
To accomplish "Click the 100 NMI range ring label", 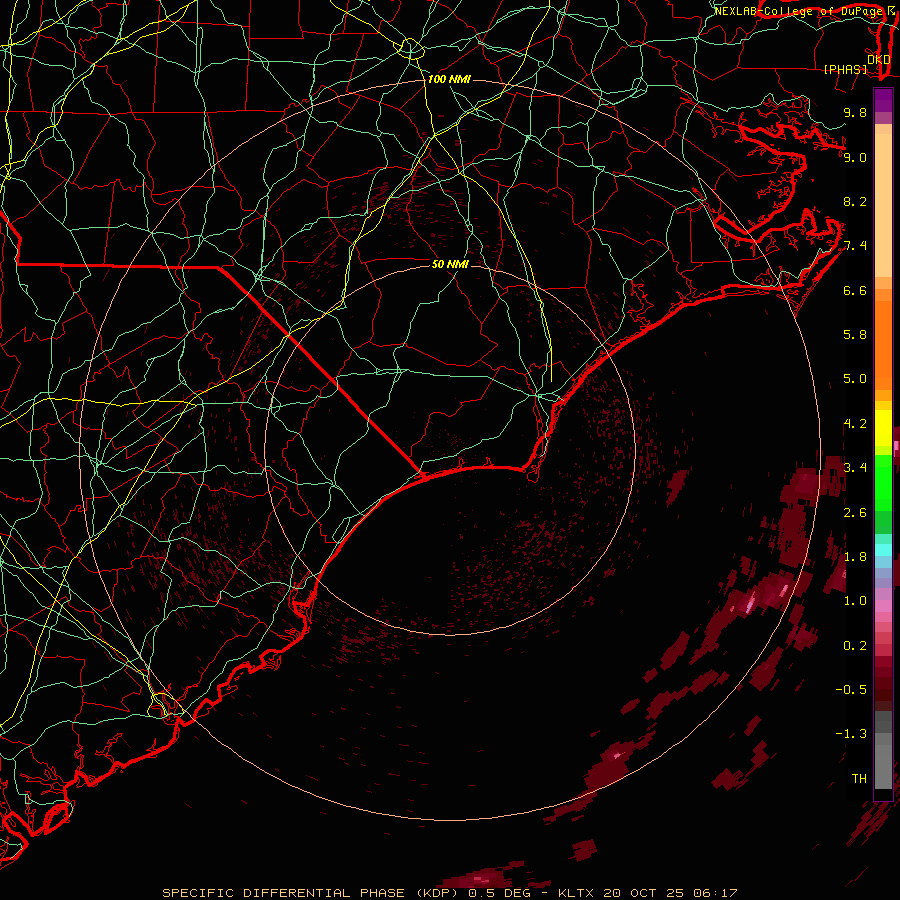I will point(449,79).
